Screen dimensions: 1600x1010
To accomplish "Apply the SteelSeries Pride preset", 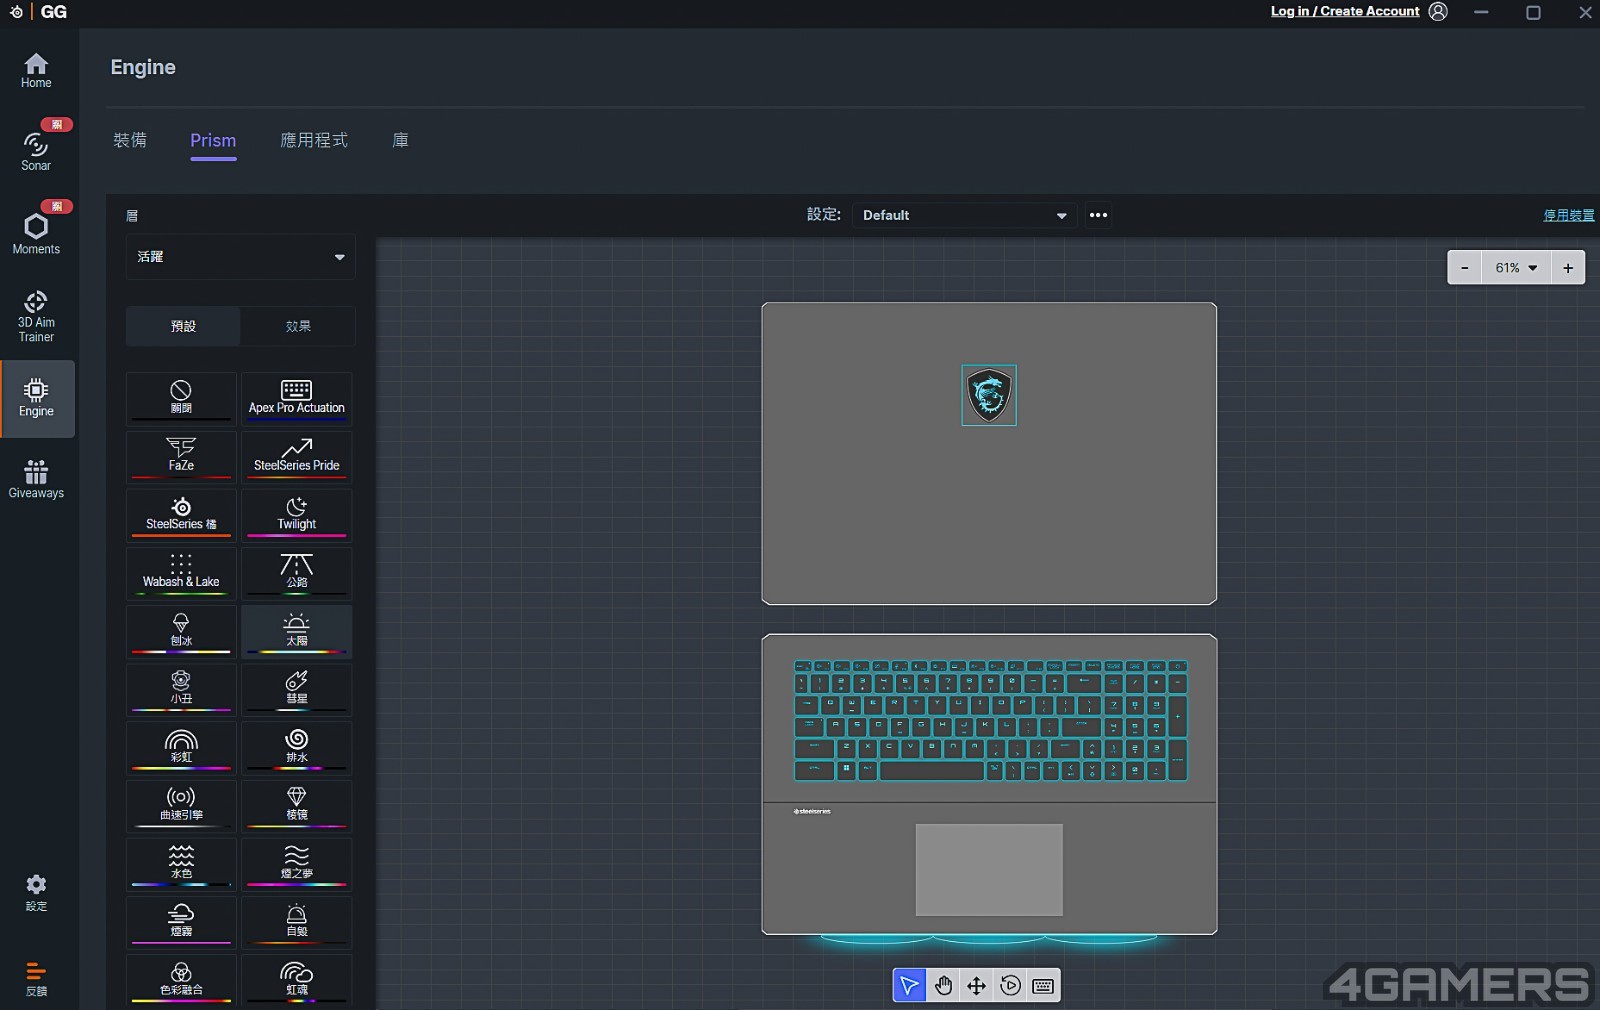I will pos(297,456).
